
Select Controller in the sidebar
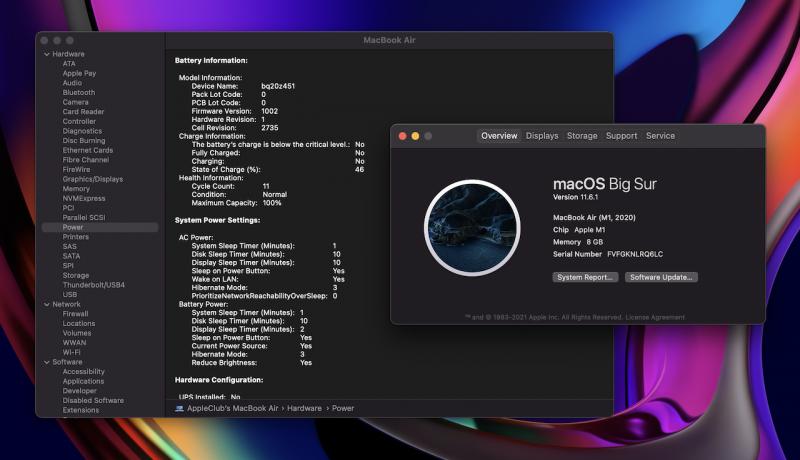pyautogui.click(x=79, y=121)
